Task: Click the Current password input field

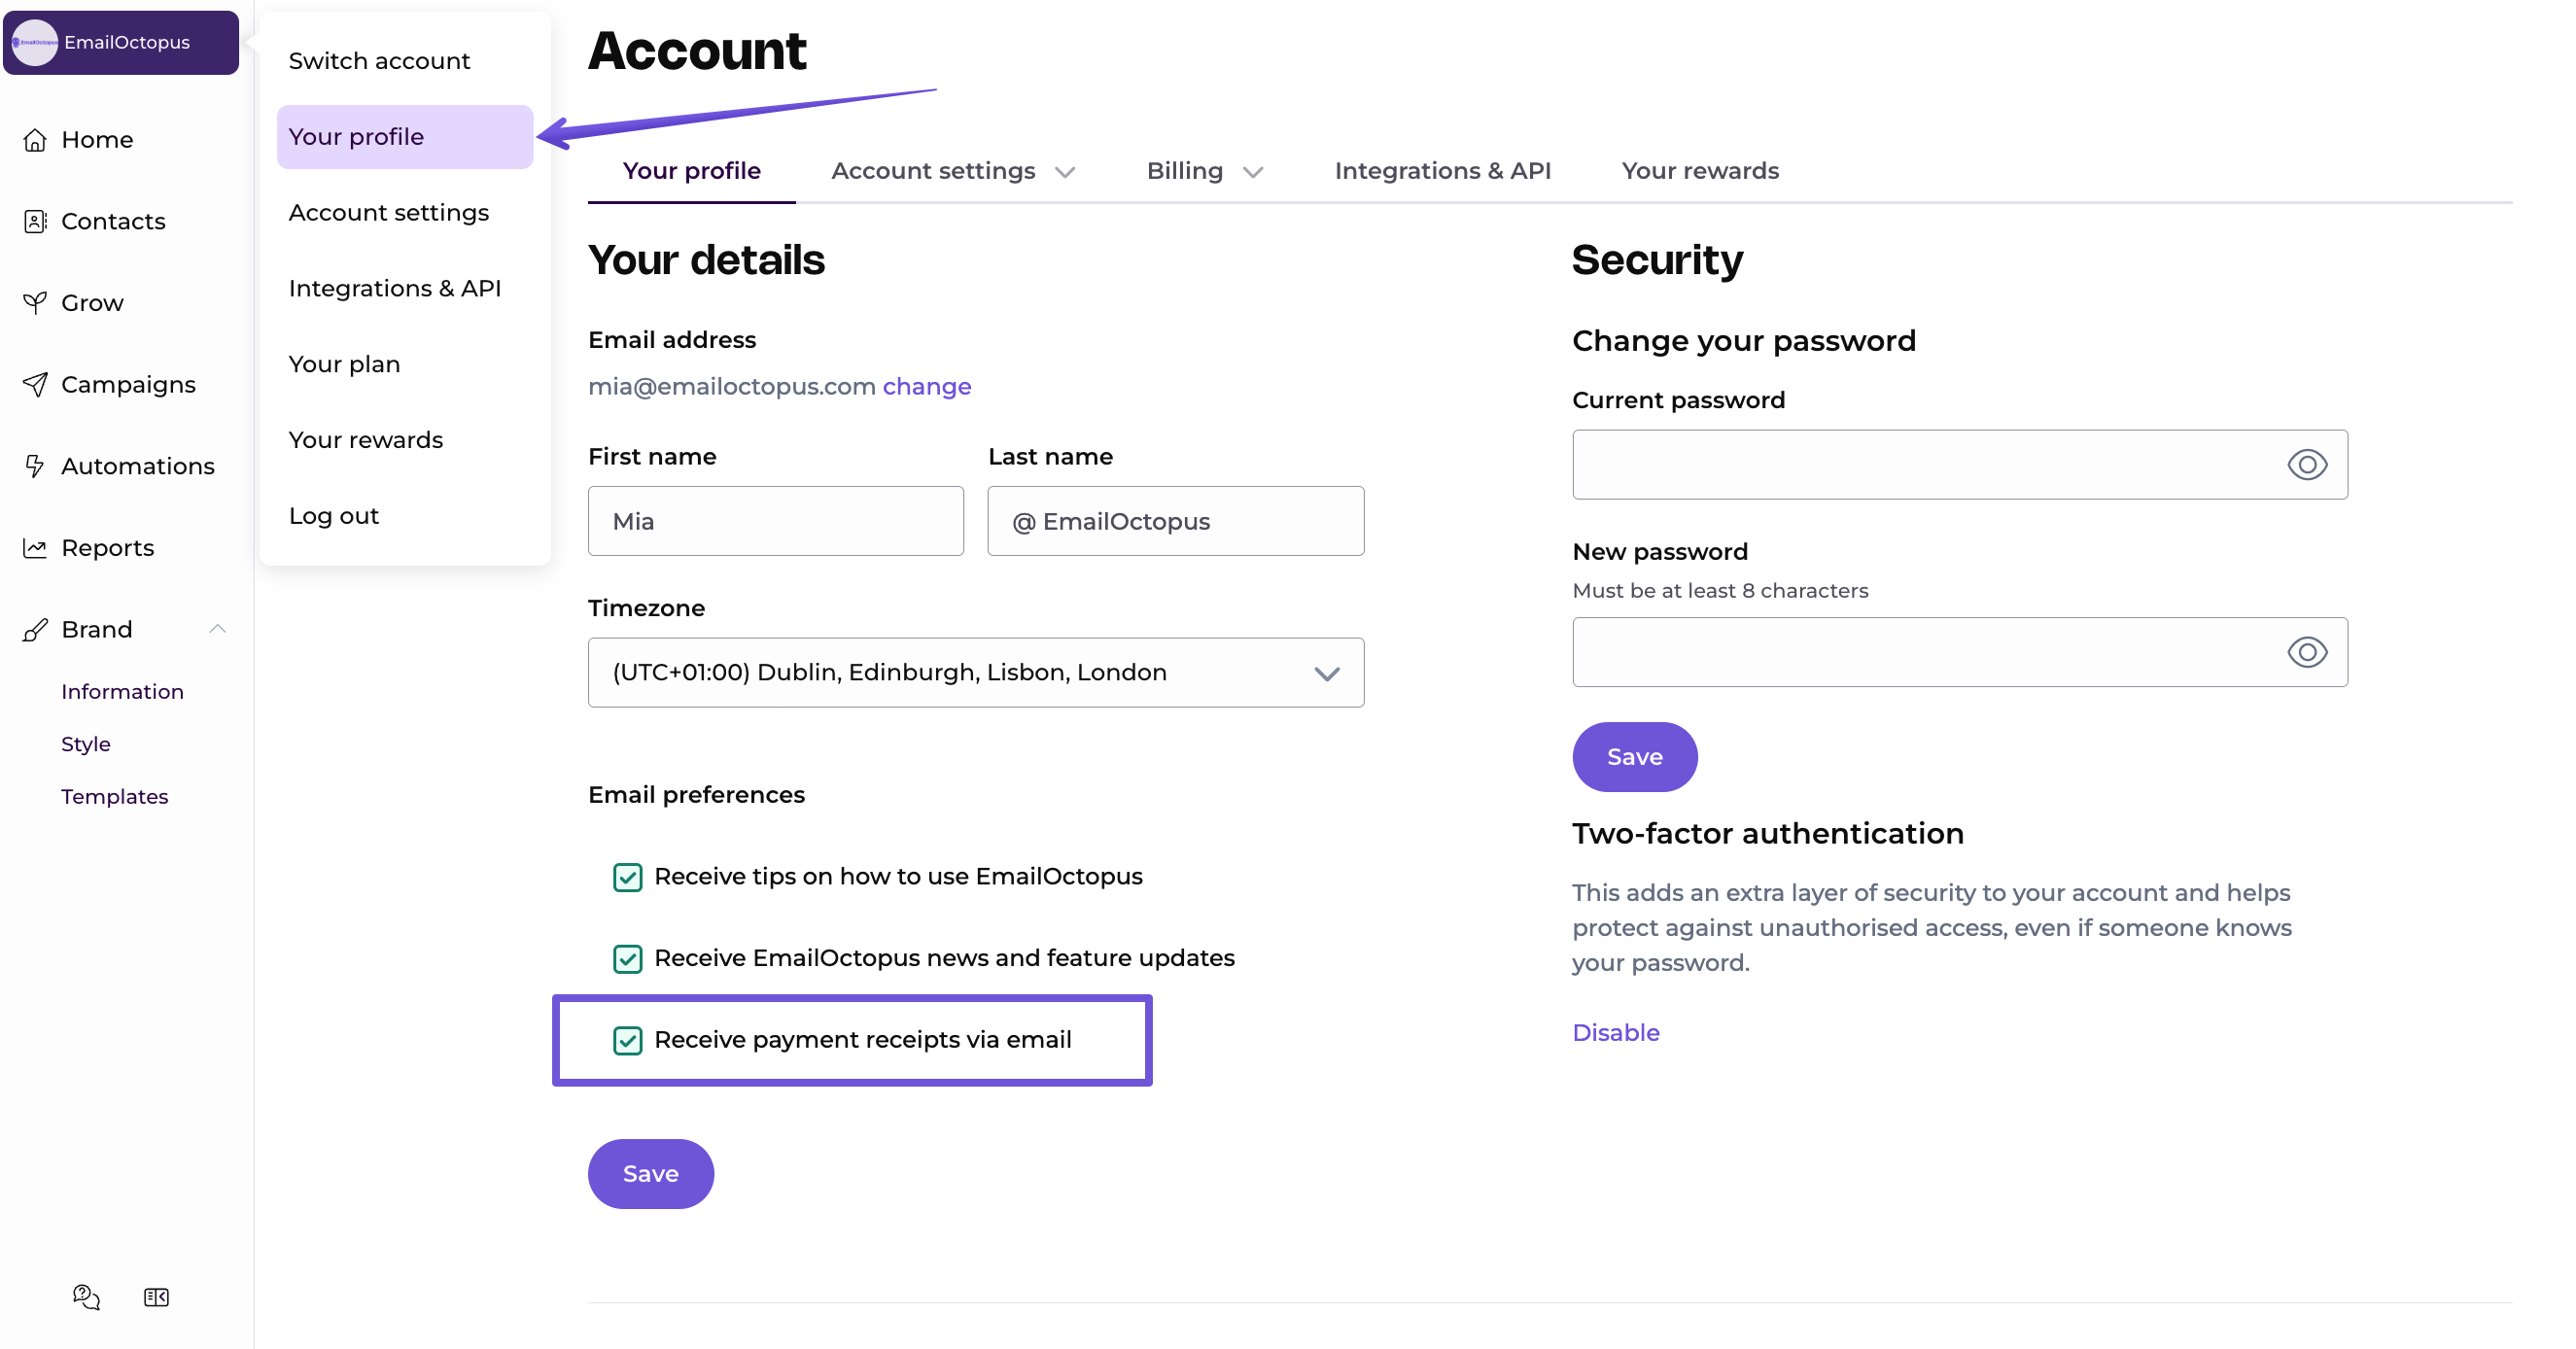Action: tap(1959, 465)
